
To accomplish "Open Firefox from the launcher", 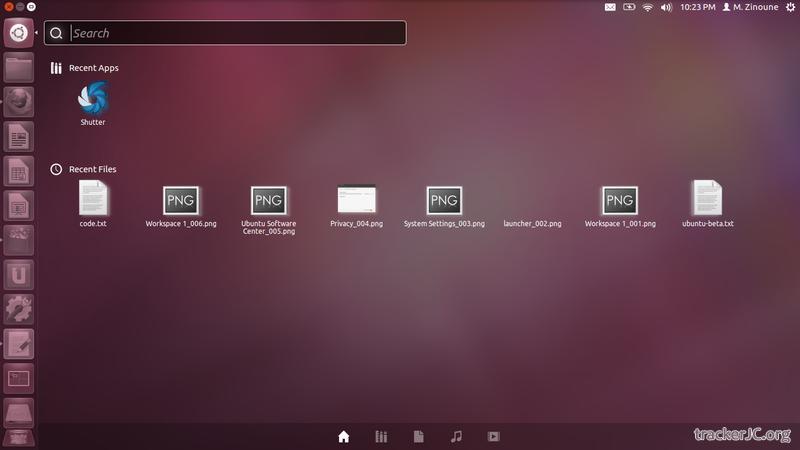I will tap(19, 101).
